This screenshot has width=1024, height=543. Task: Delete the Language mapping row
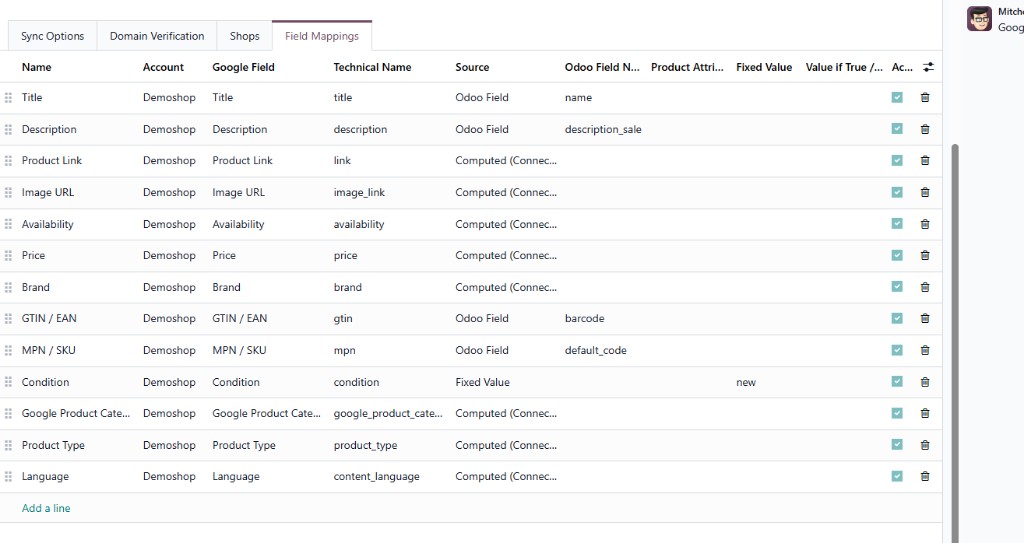click(925, 476)
